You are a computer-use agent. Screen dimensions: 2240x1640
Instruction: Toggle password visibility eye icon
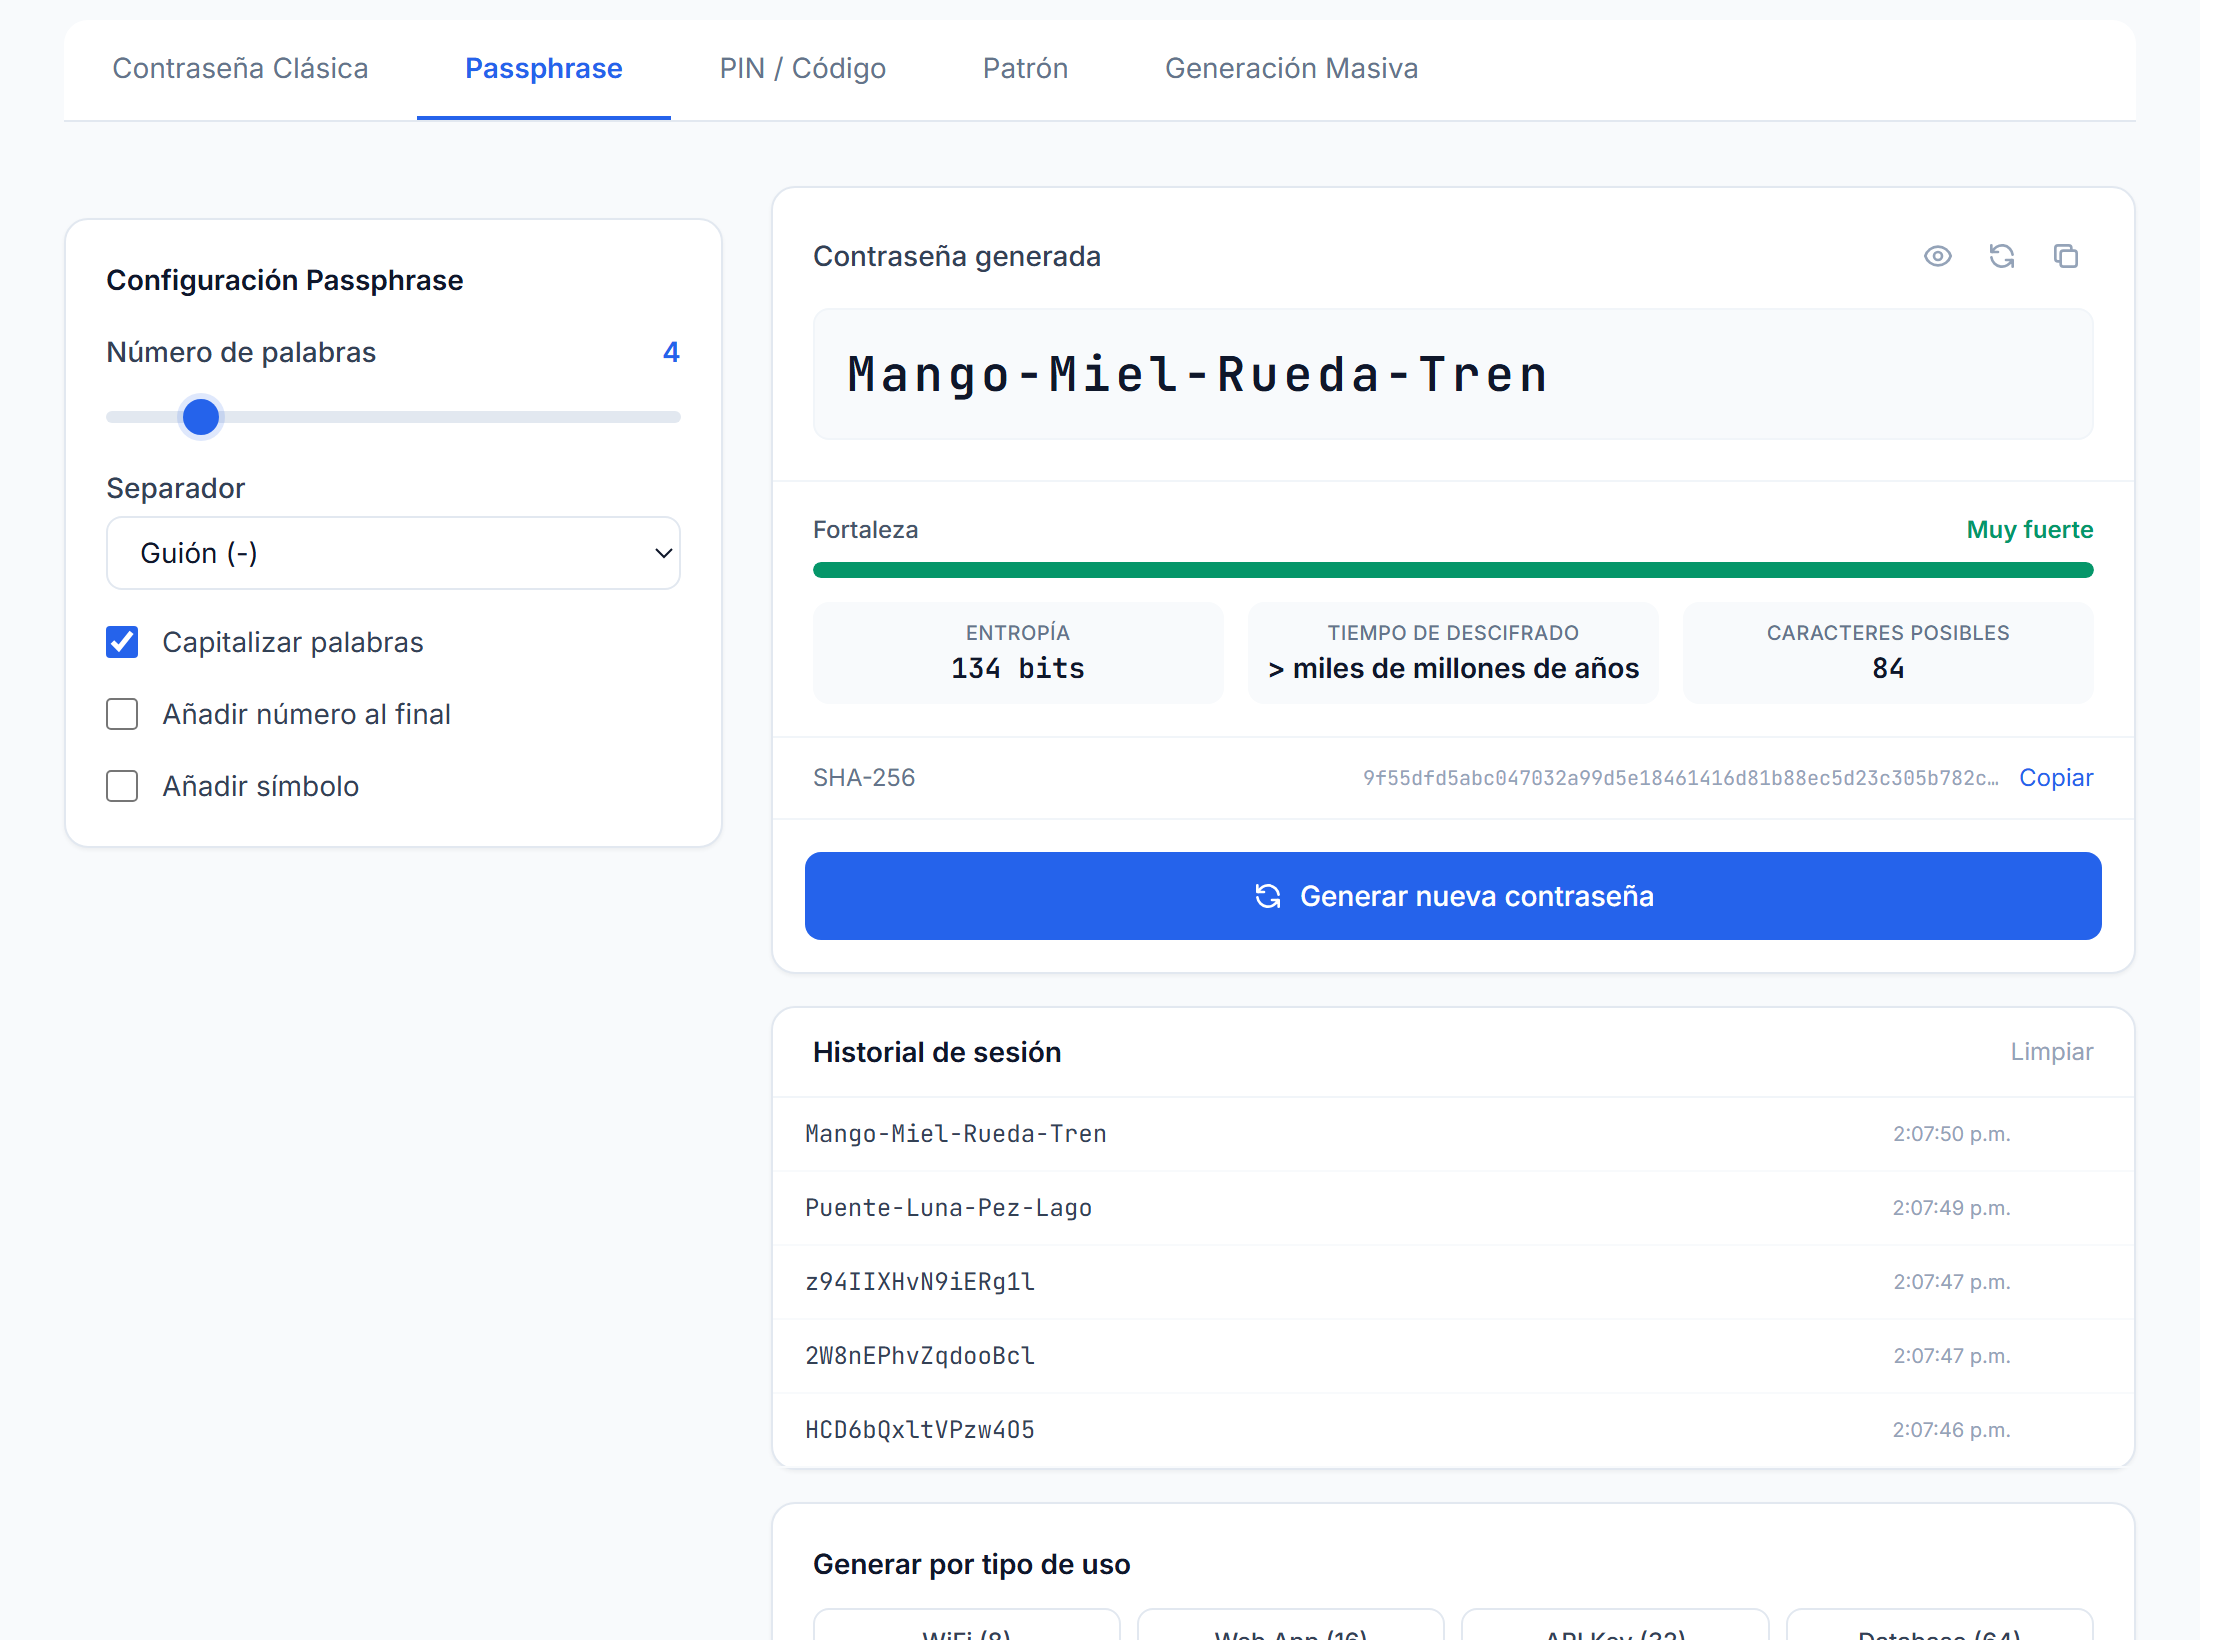pyautogui.click(x=1937, y=257)
